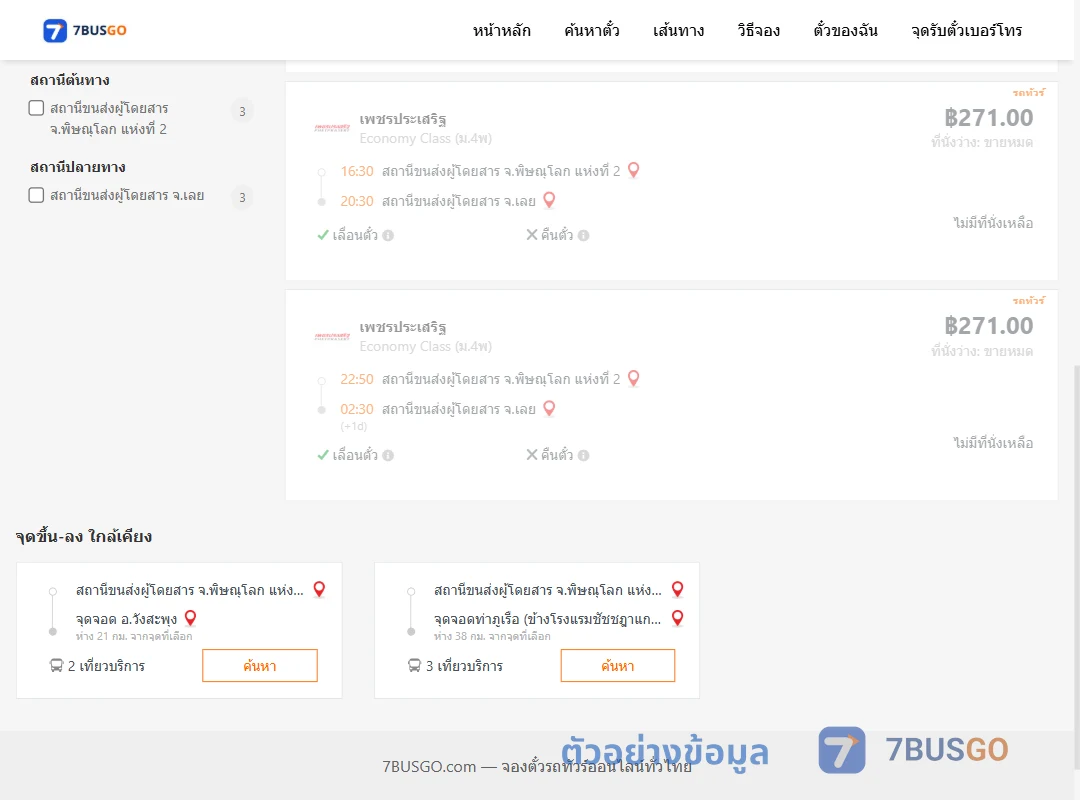Click the map pin beside the 22:50 departure station

tap(634, 378)
